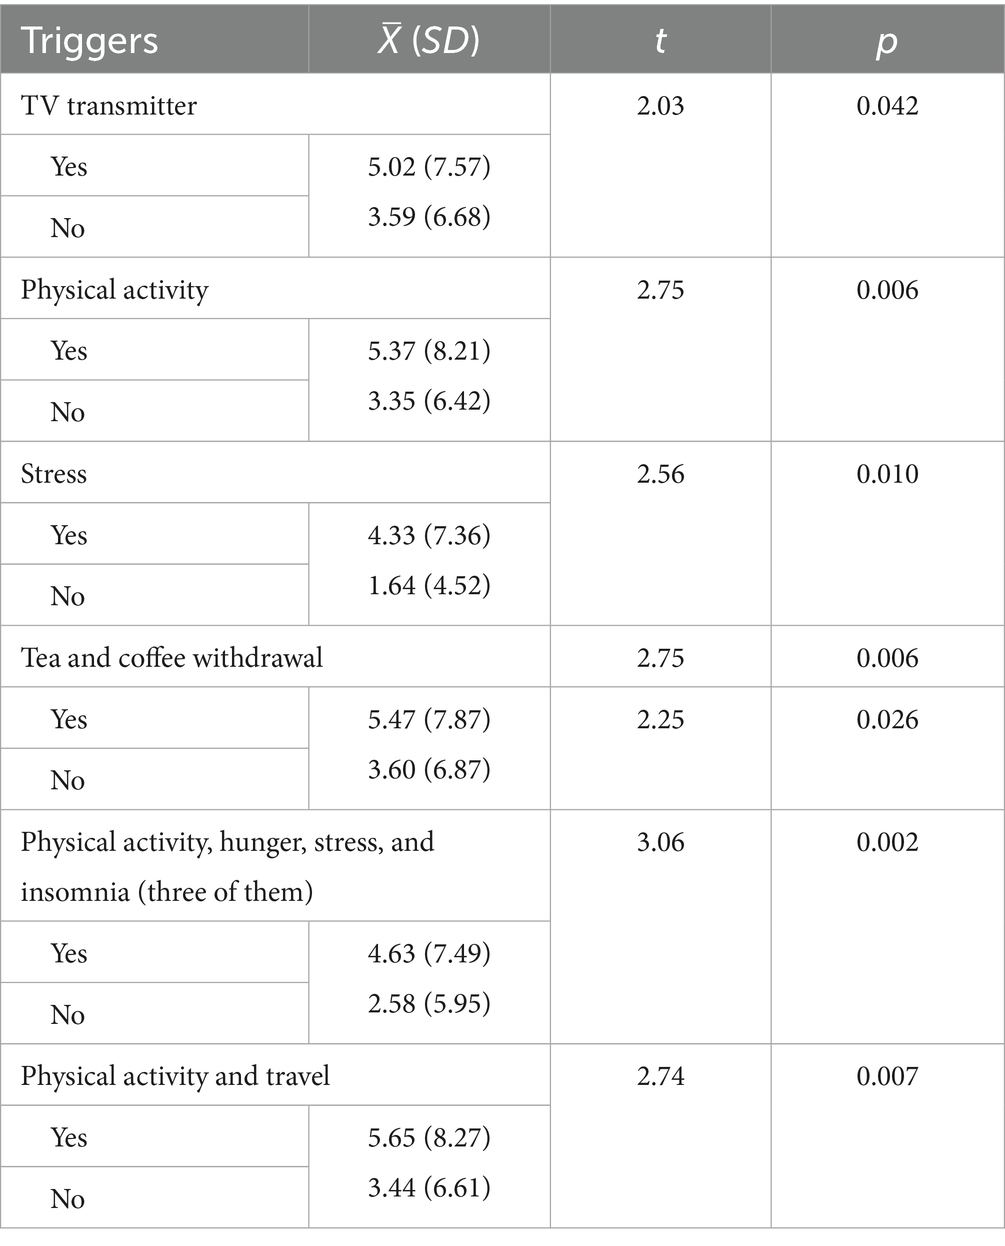Screen dimensions: 1005x1246
Task: Click the 5.02 (7.57) mean value
Action: 429,166
